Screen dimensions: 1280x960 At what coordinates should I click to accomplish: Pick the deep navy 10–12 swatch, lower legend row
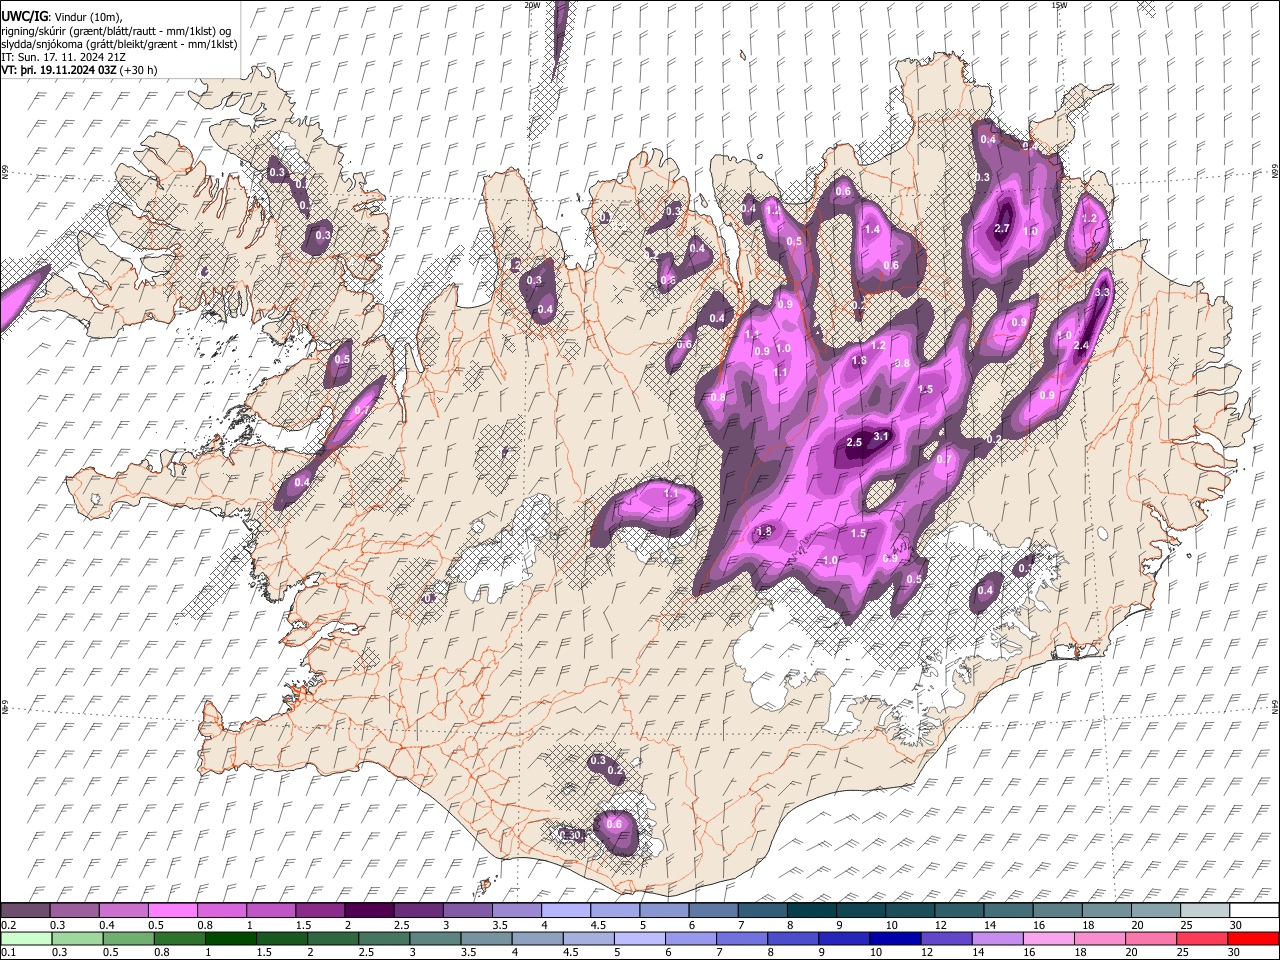[894, 938]
